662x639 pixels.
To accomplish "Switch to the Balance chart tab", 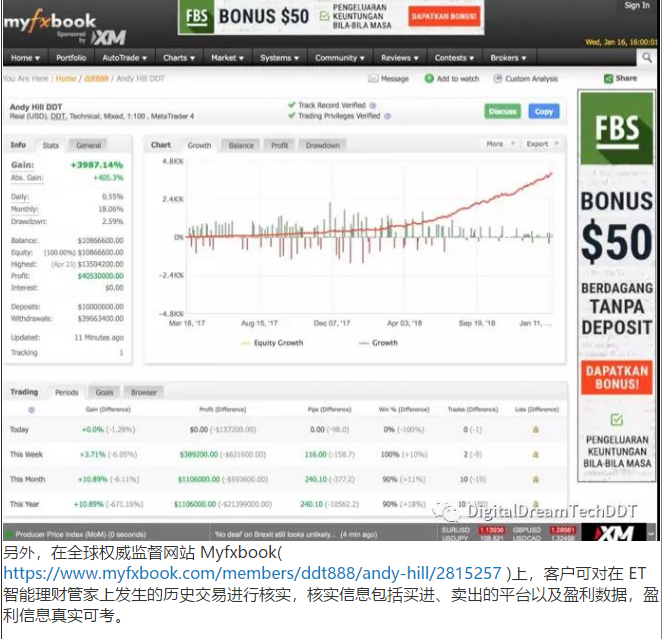I will [x=241, y=145].
